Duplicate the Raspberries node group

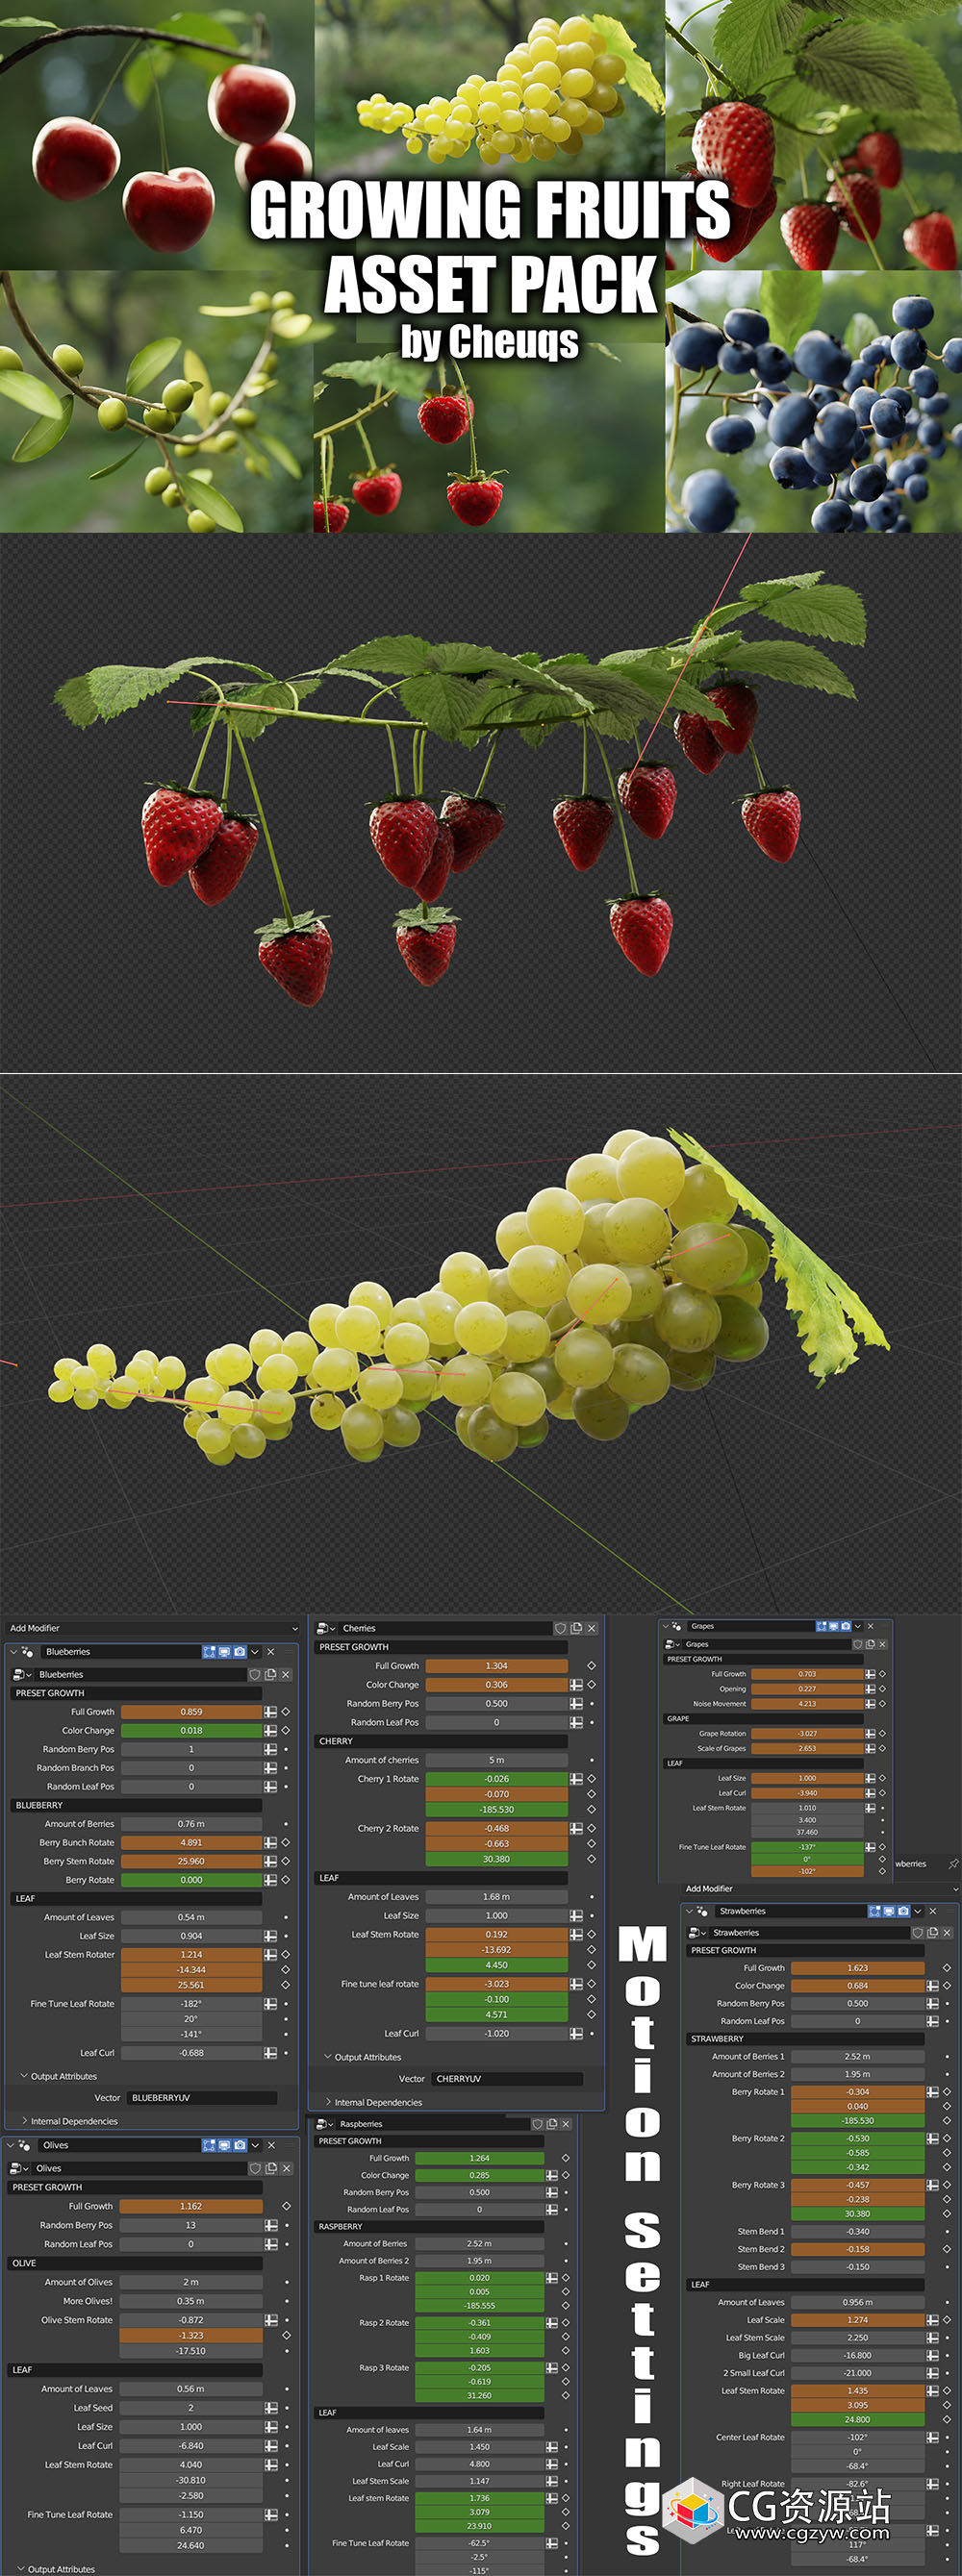click(x=552, y=2124)
